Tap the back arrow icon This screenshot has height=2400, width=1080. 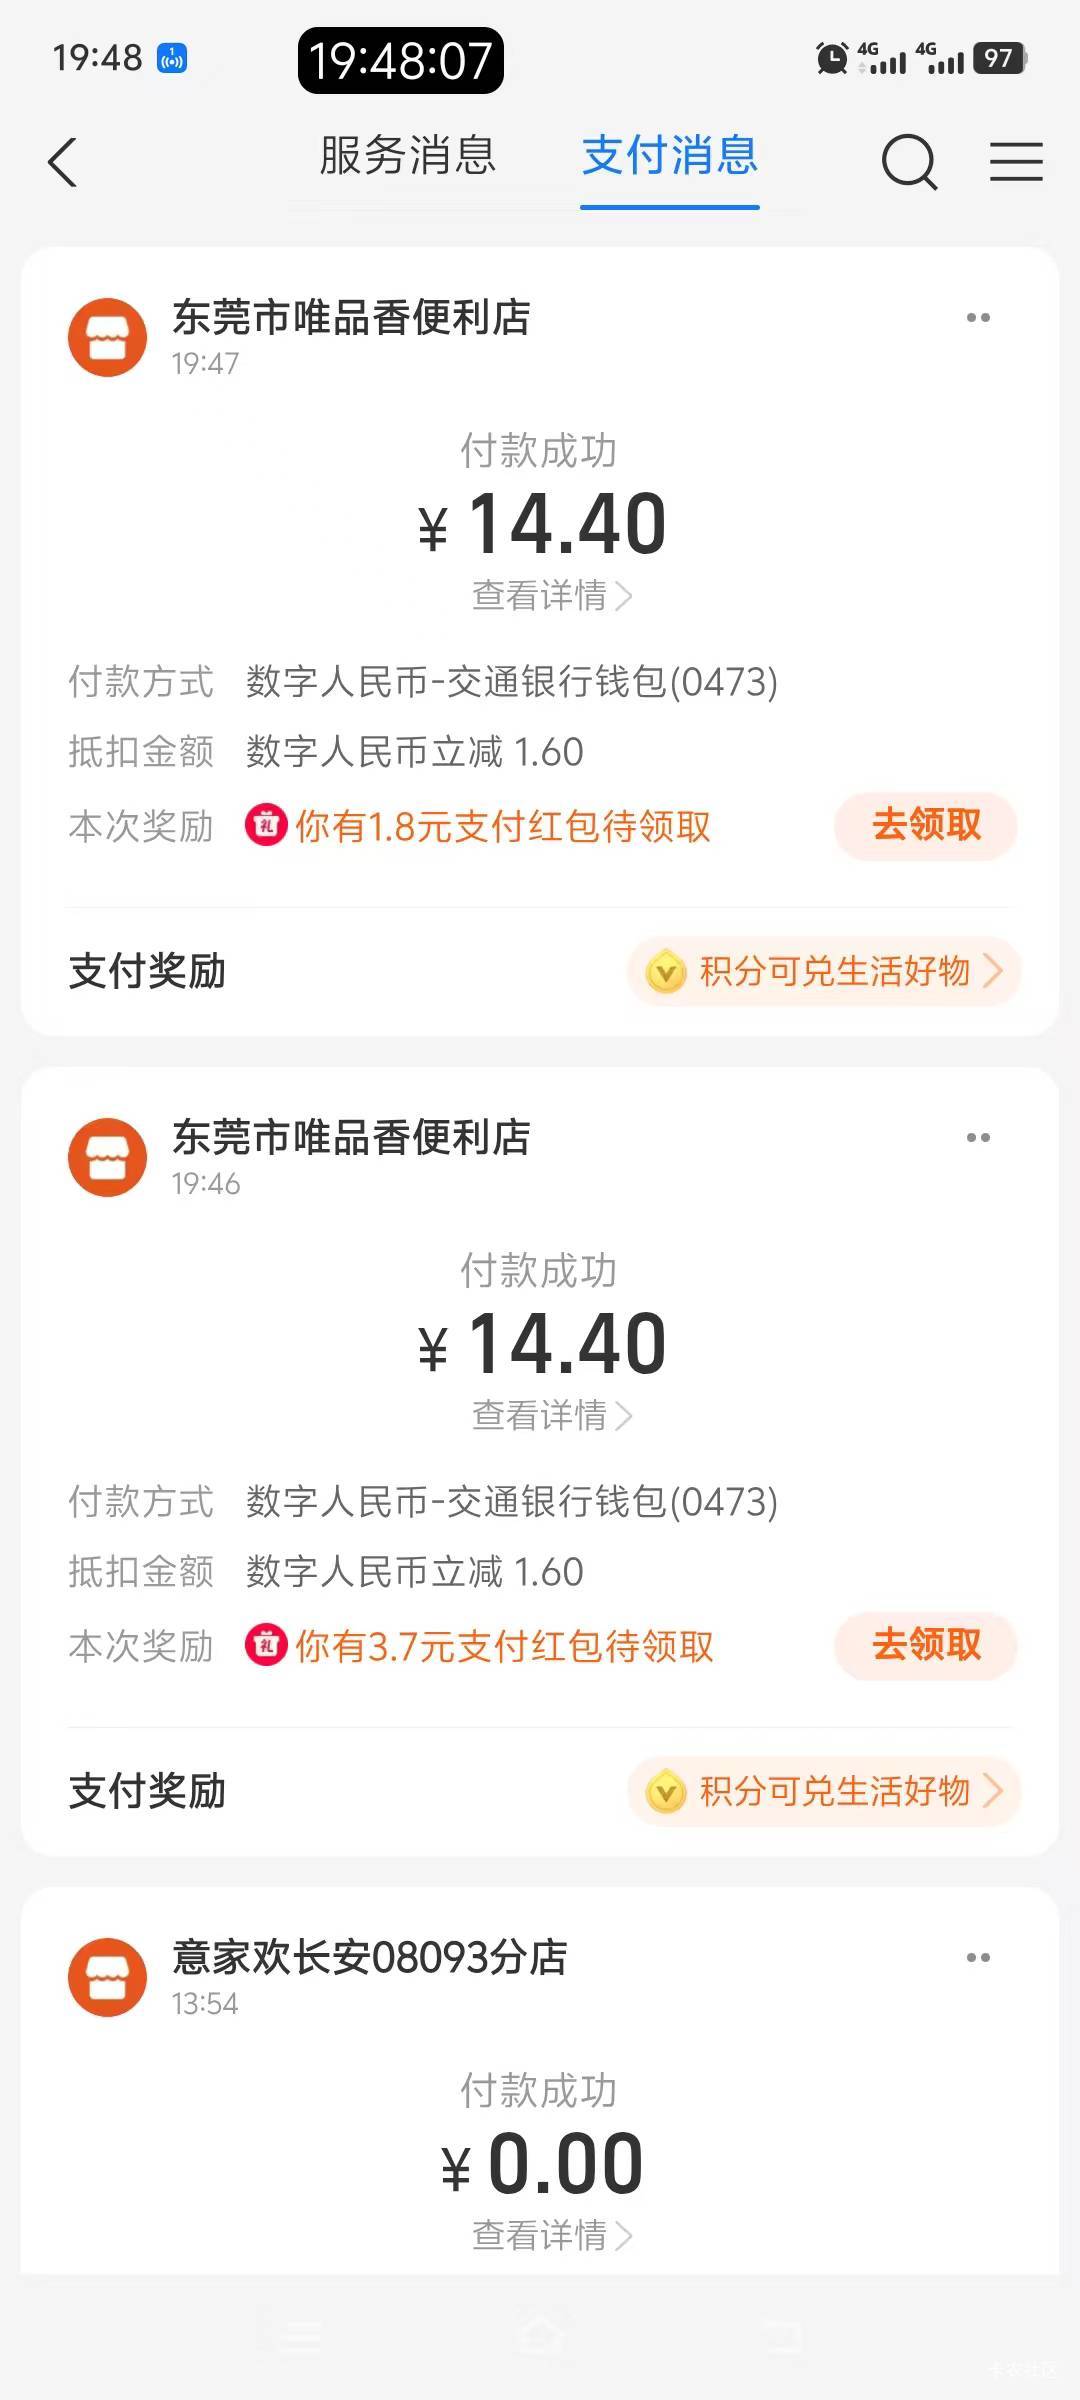pos(62,162)
